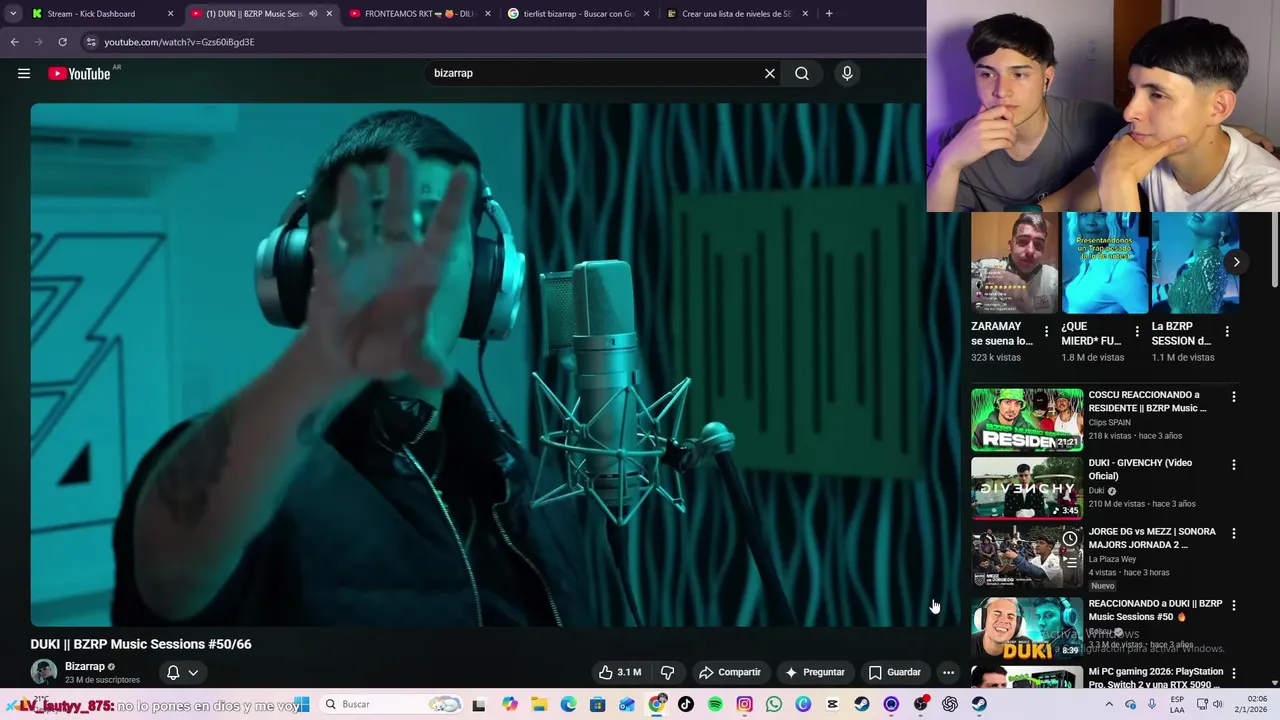This screenshot has width=1280, height=720.
Task: Open TikTok from the taskbar
Action: (x=686, y=704)
